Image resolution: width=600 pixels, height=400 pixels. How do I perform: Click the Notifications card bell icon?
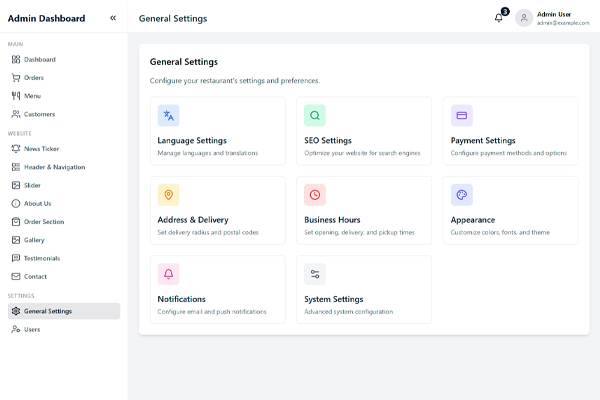(x=168, y=274)
